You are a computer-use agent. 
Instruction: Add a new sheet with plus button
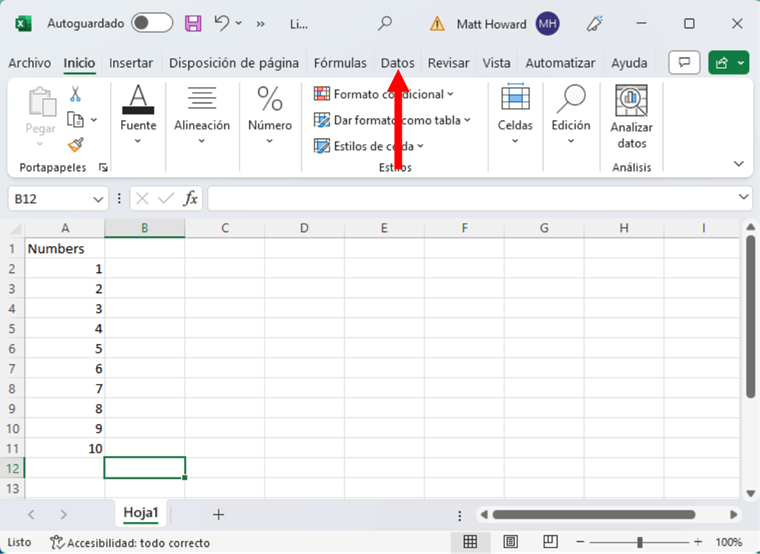click(x=218, y=514)
